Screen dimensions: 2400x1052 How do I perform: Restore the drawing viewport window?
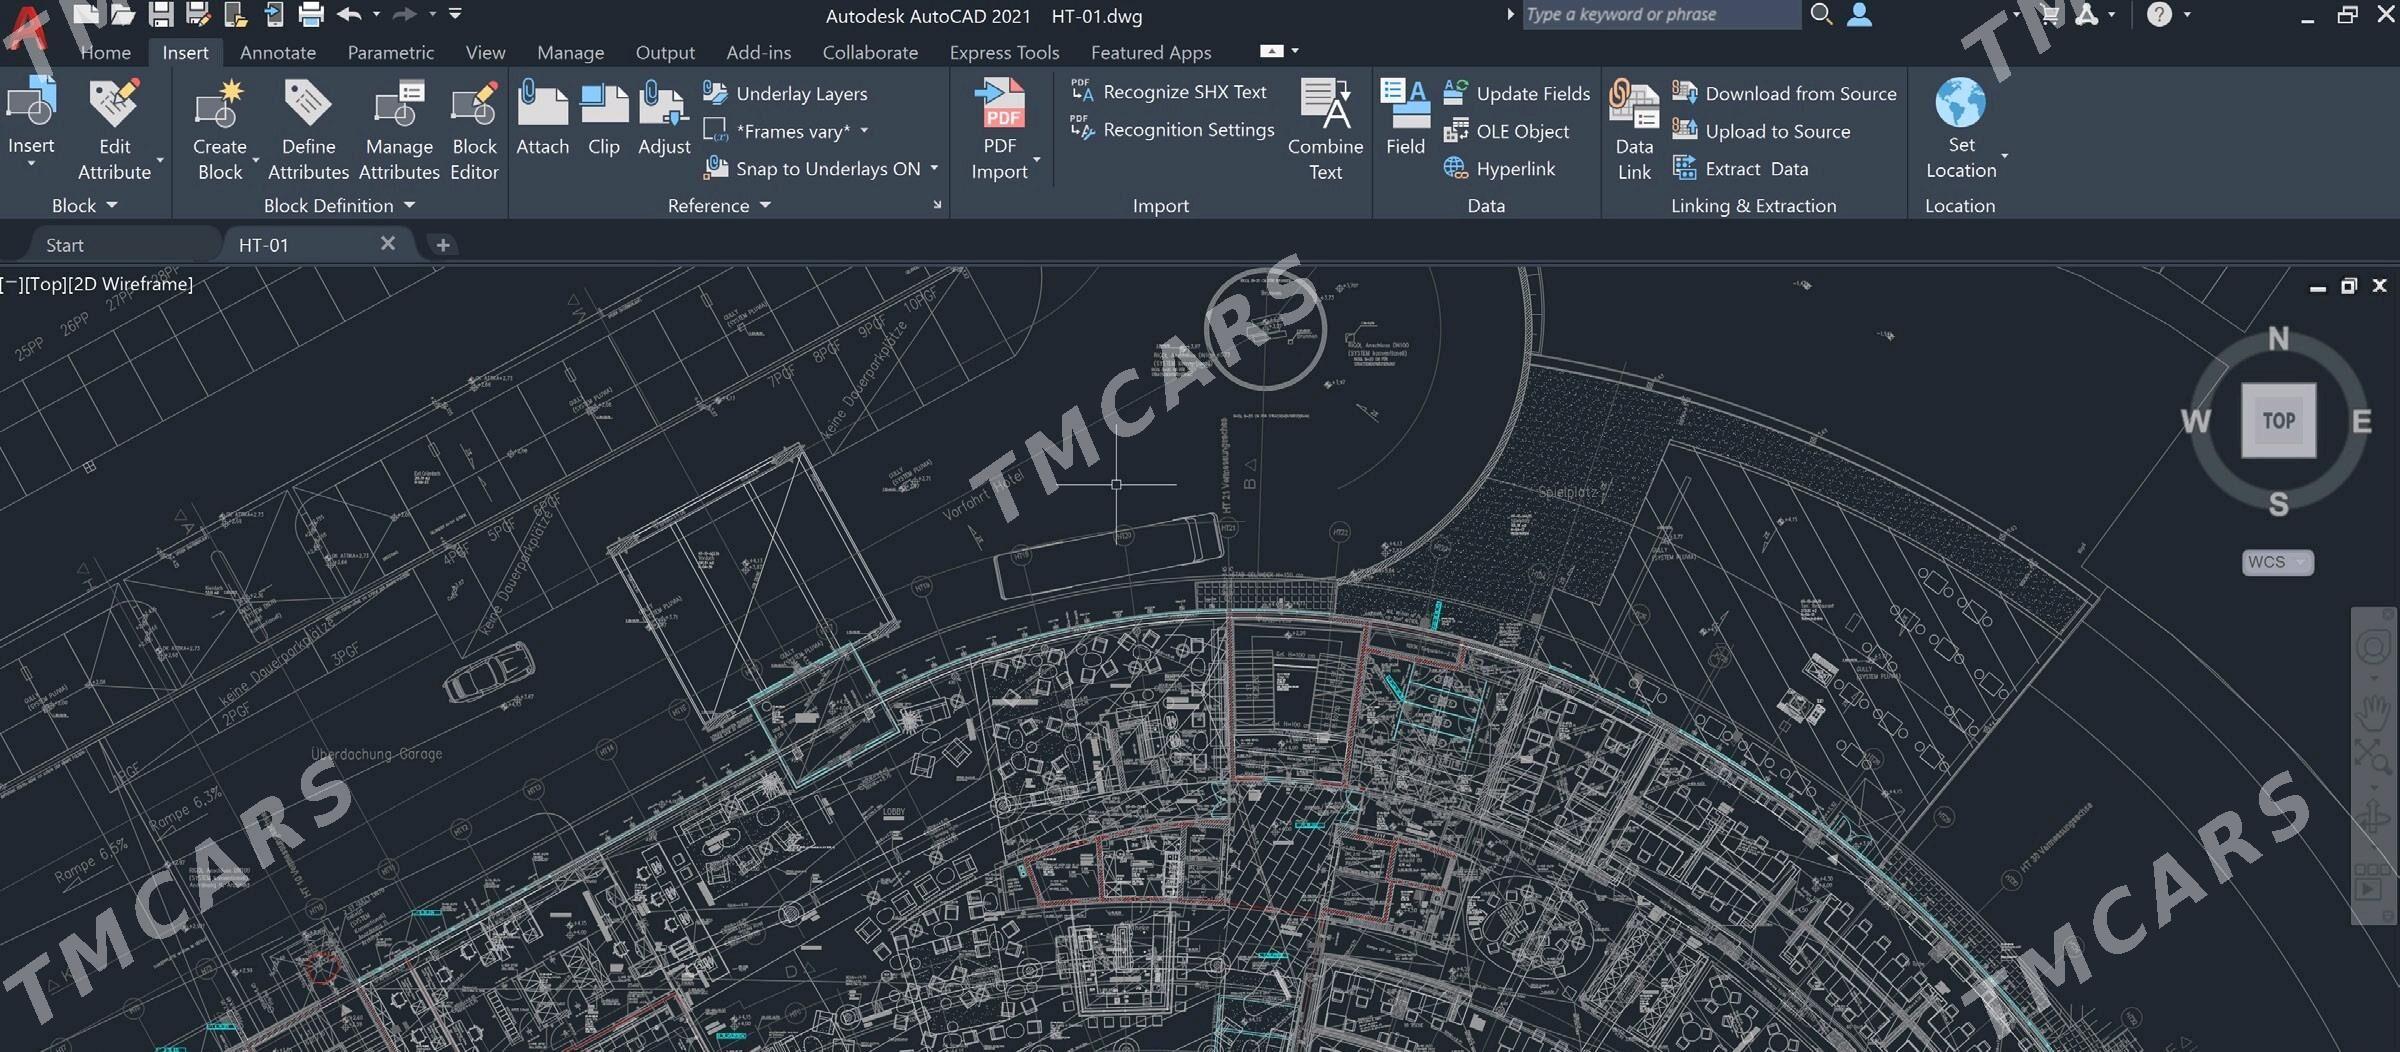(2349, 286)
